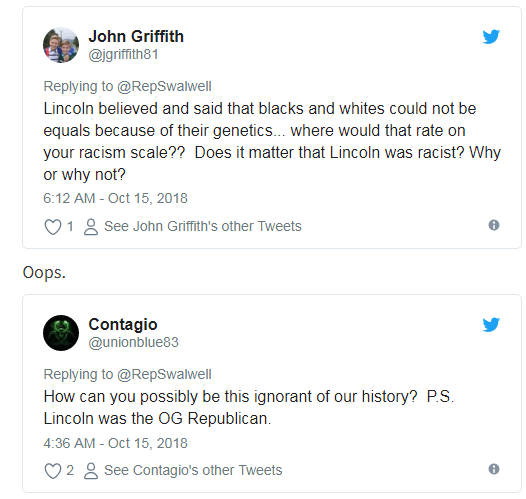Viewport: 526px width, 499px height.
Task: Follow @RepSwalwell mention in John Griffith's tweet
Action: coord(164,87)
